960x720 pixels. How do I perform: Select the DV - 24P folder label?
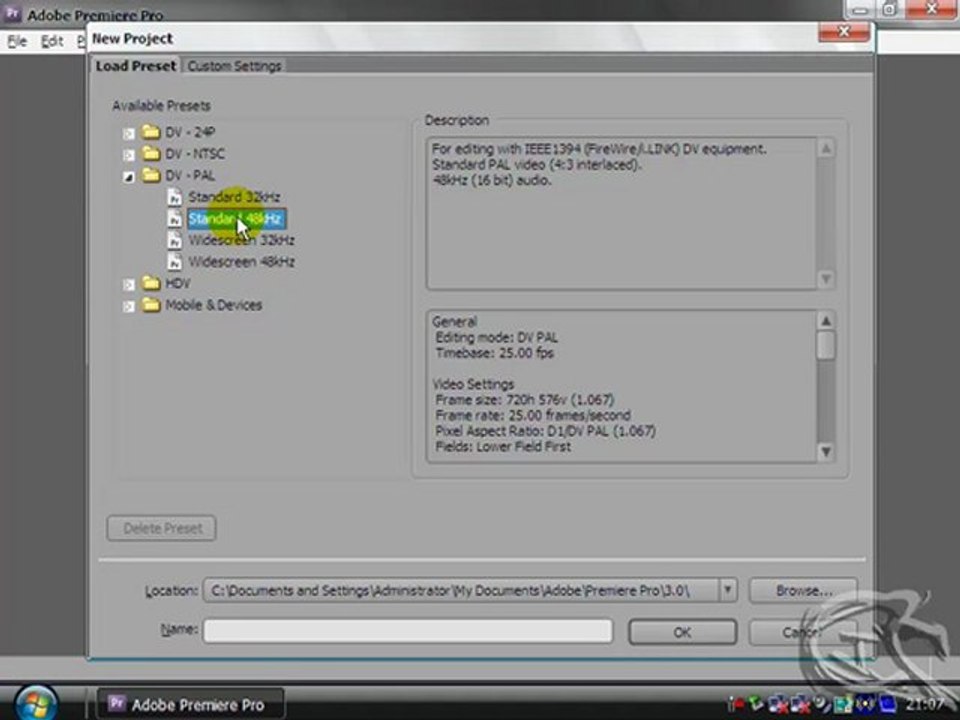click(190, 132)
